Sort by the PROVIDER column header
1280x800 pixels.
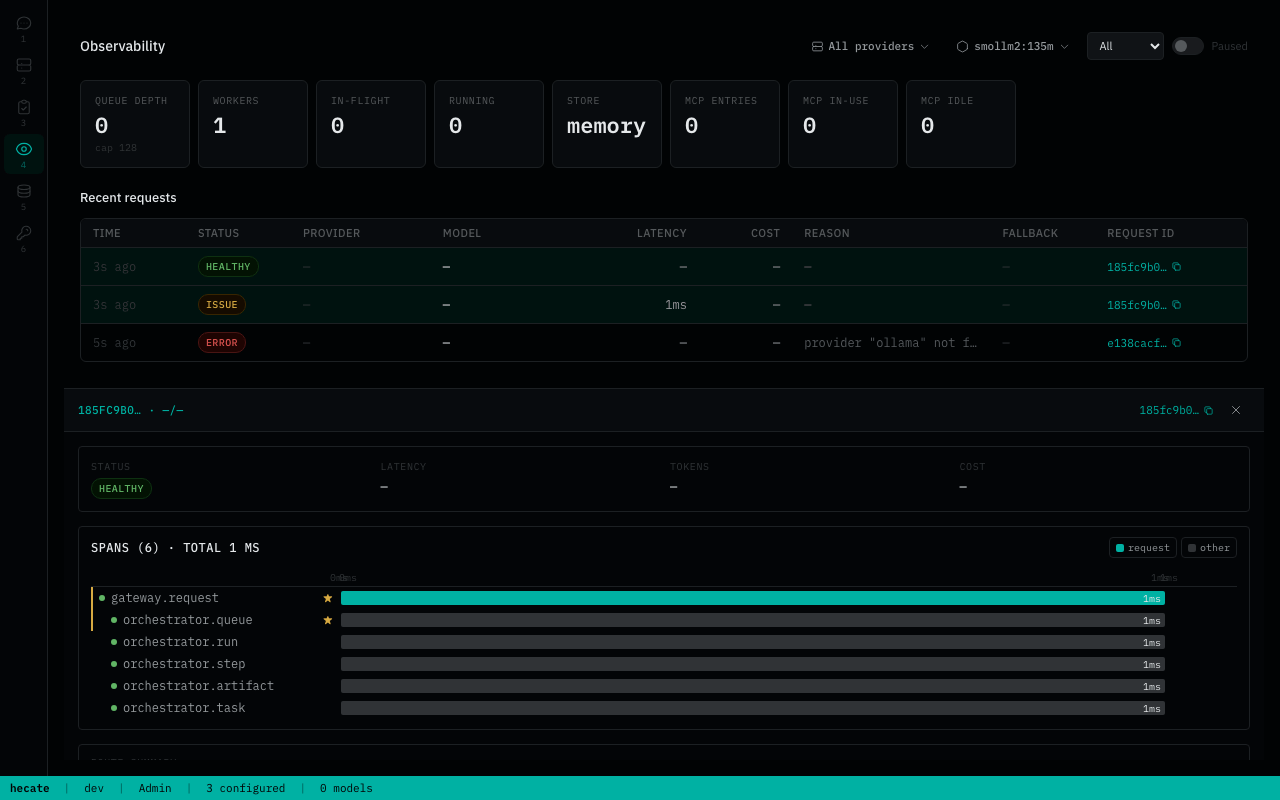332,233
